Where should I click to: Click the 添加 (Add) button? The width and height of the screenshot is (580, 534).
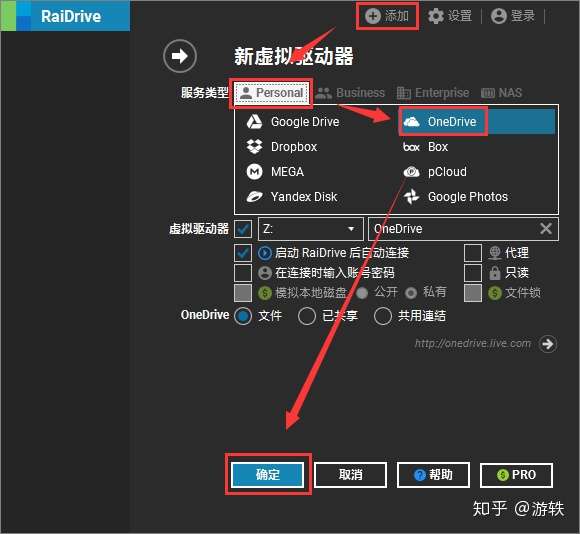tap(387, 16)
